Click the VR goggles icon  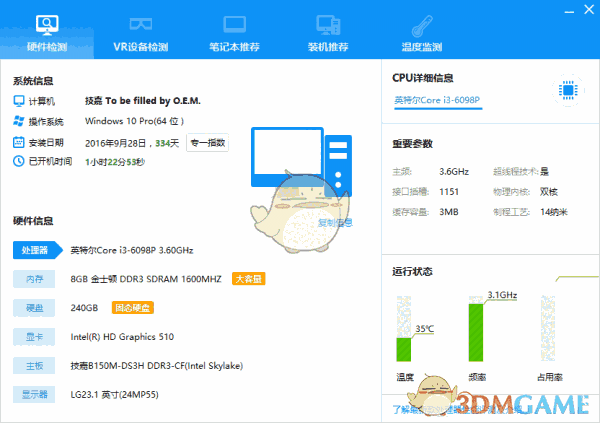[141, 24]
